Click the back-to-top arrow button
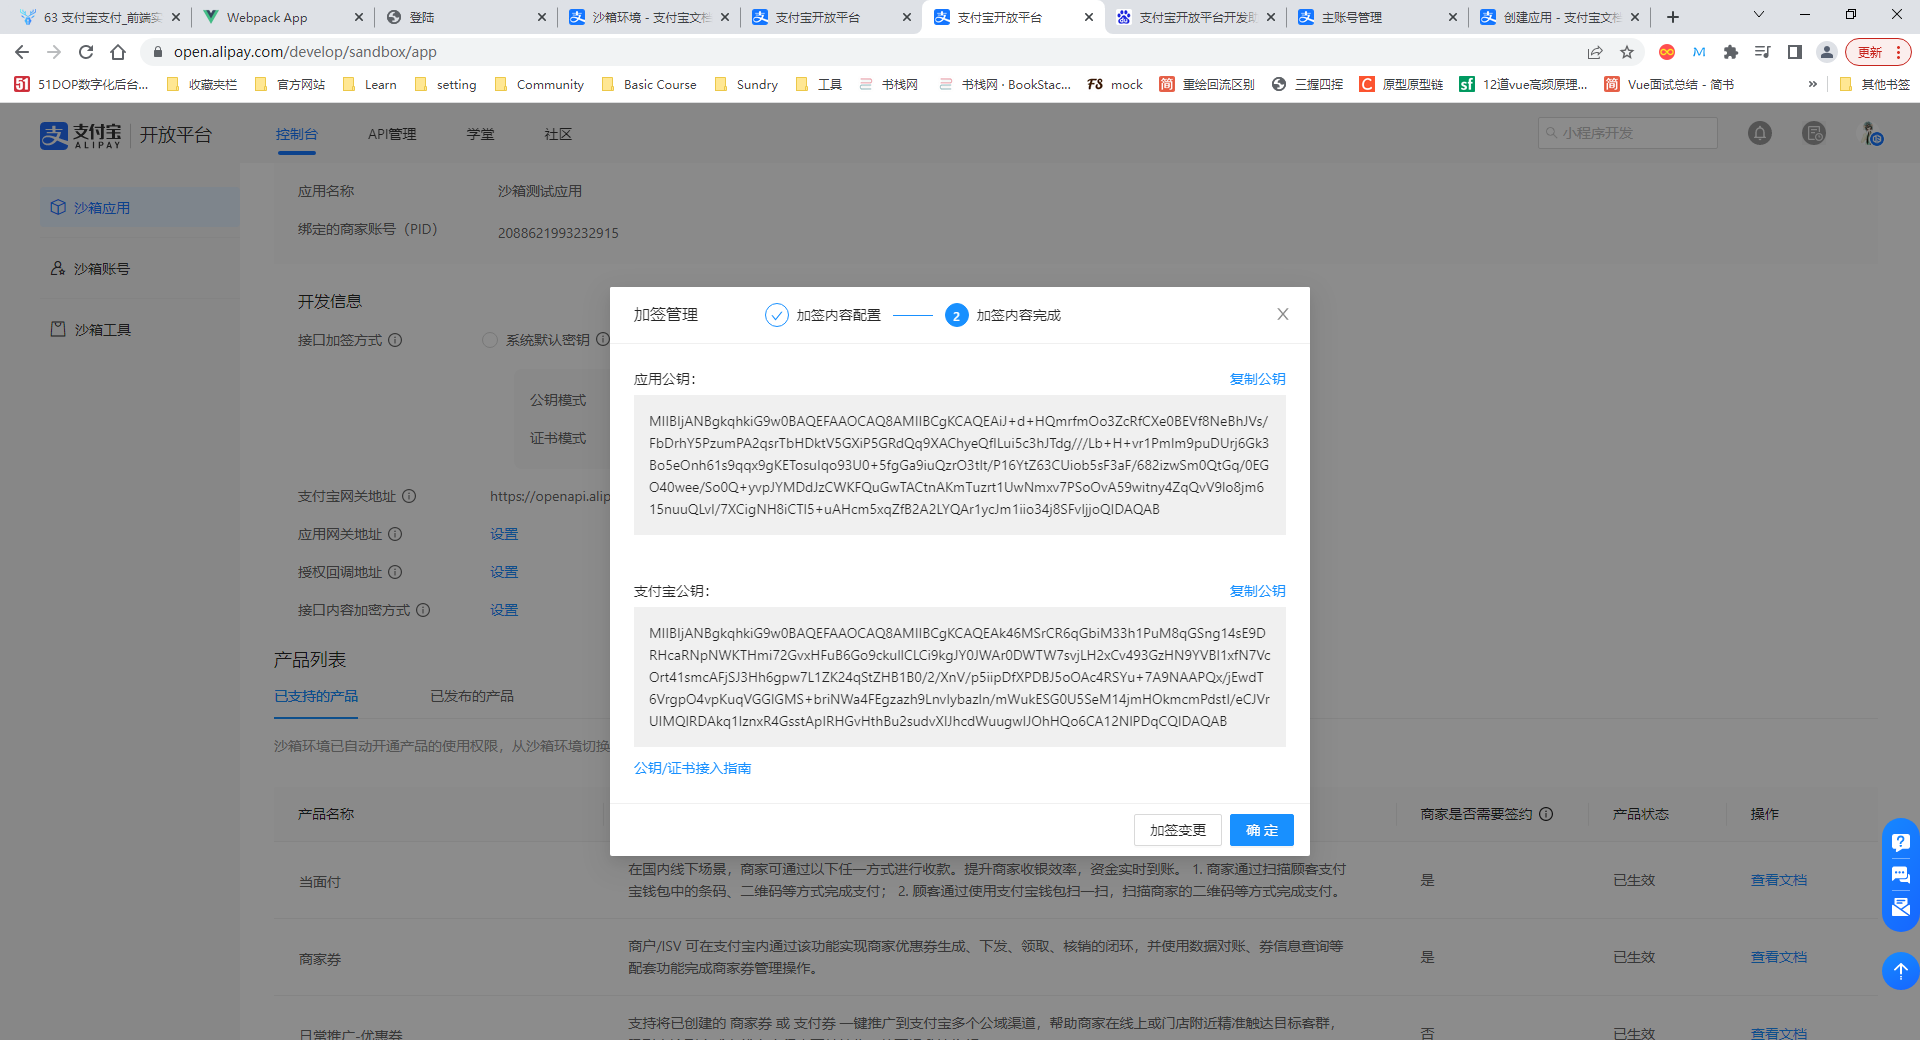Viewport: 1920px width, 1040px height. coord(1900,970)
